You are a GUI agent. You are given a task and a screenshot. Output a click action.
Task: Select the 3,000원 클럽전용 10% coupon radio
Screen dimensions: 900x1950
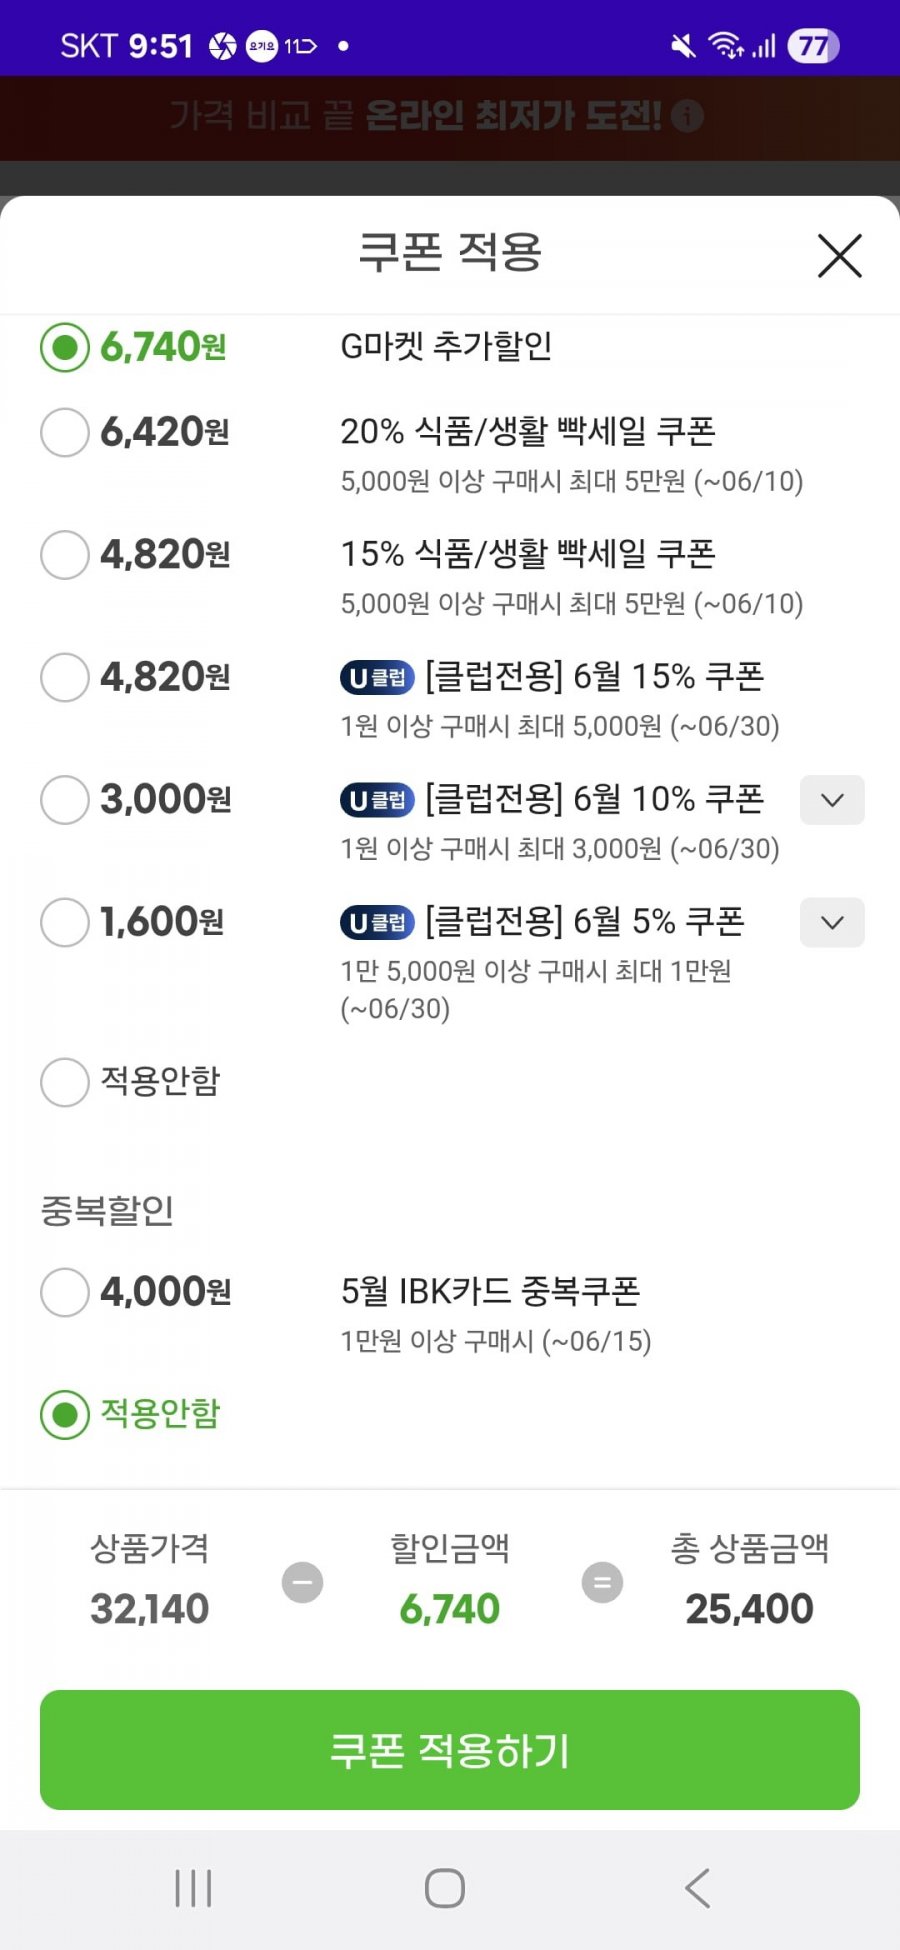[65, 800]
